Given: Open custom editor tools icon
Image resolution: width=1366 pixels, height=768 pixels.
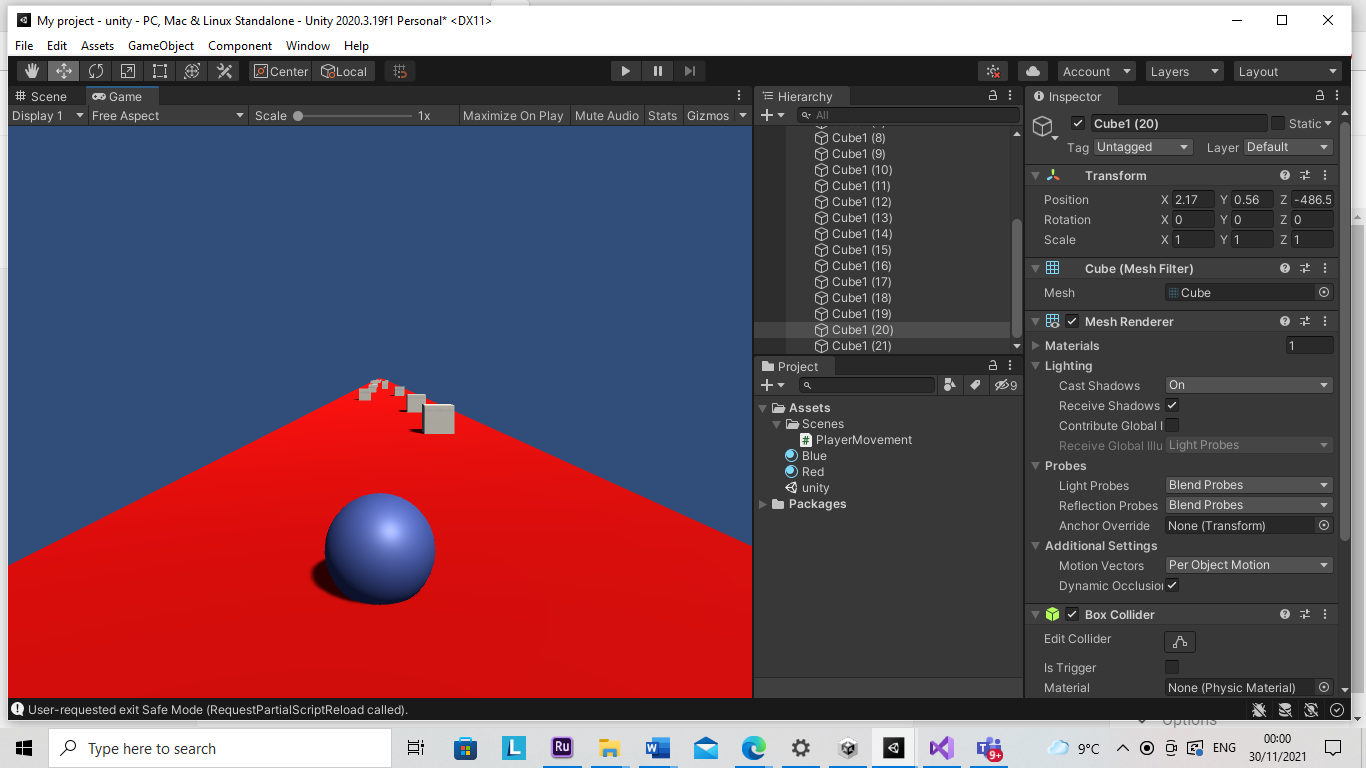Looking at the screenshot, I should [x=224, y=71].
